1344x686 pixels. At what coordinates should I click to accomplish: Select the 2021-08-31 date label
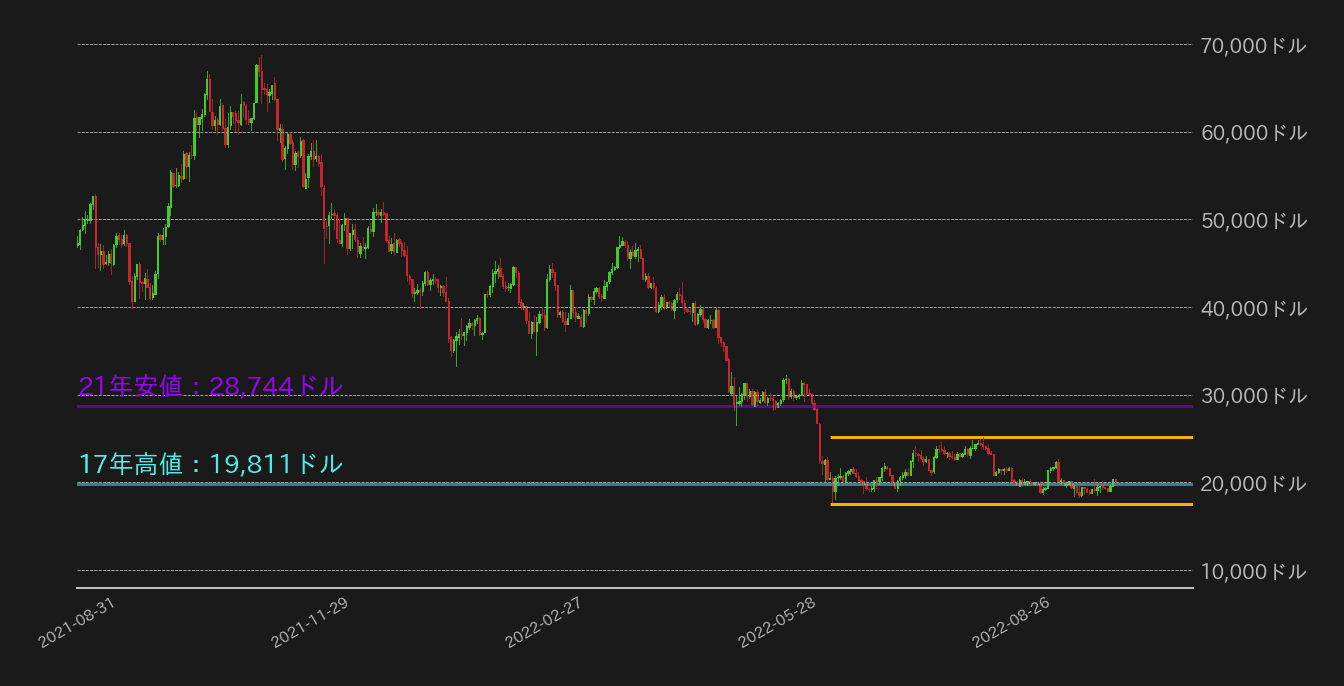point(76,621)
